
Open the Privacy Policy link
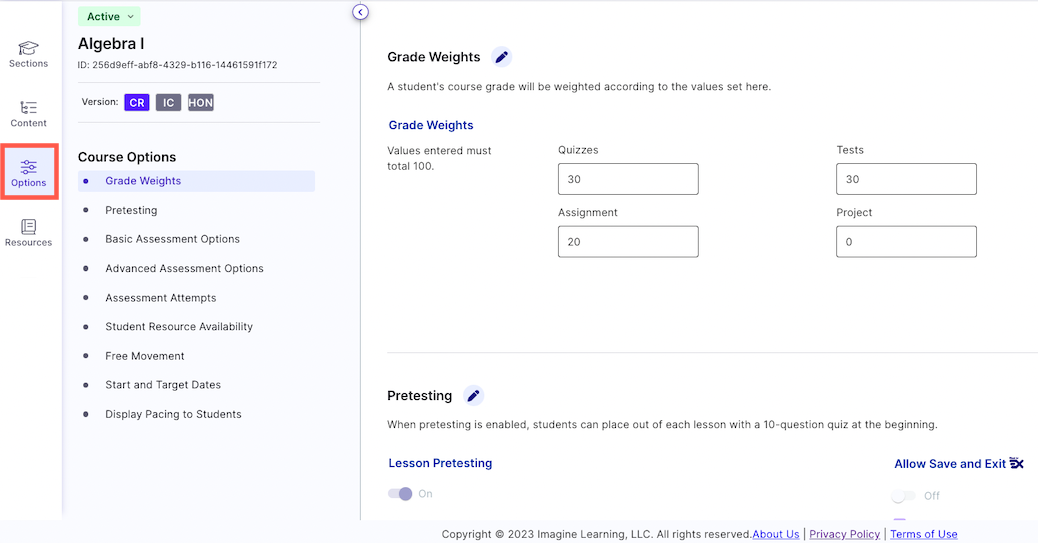click(845, 534)
